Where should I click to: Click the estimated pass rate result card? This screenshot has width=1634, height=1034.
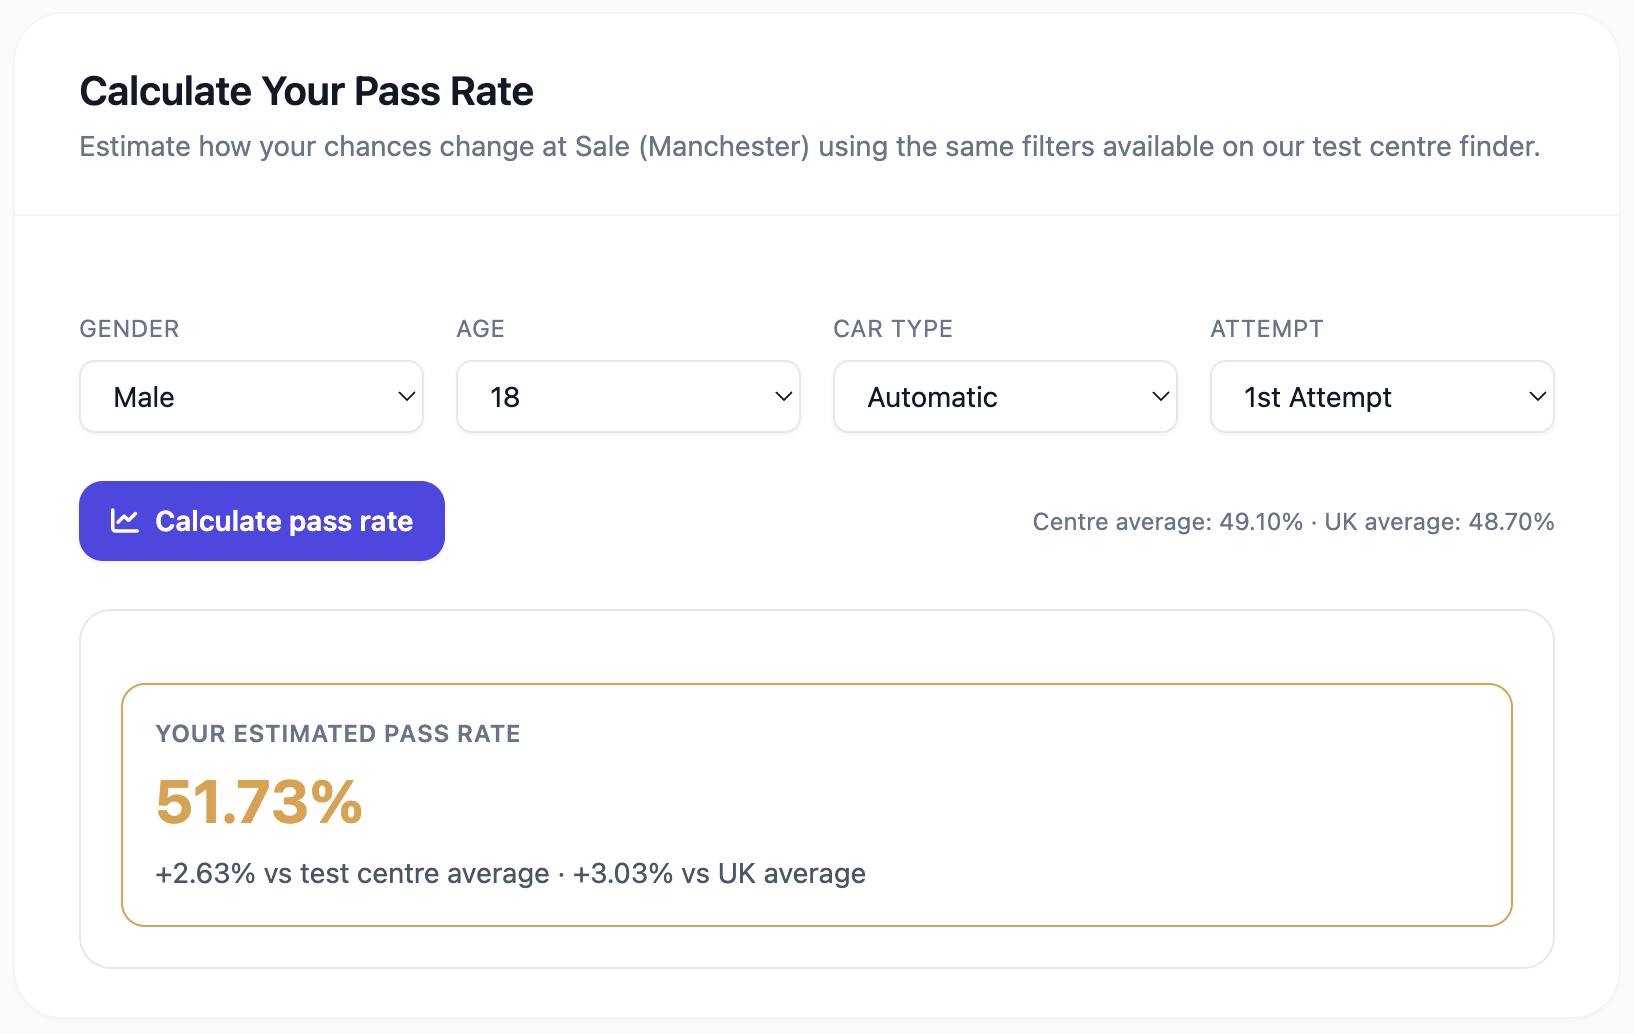tap(816, 805)
